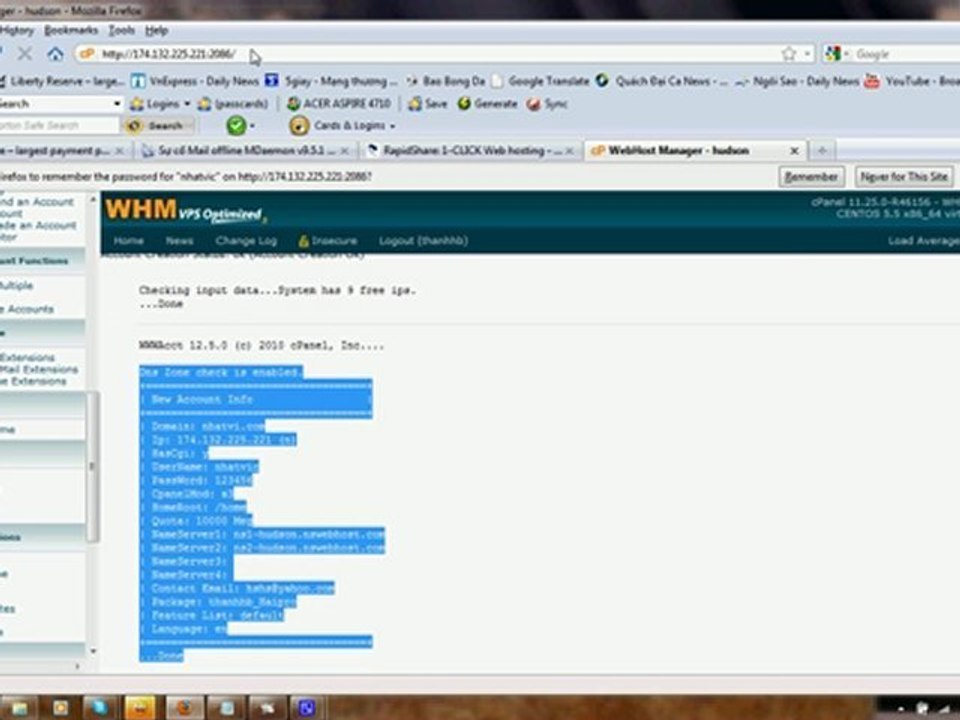Close the WebHost Manager tab

pyautogui.click(x=794, y=151)
